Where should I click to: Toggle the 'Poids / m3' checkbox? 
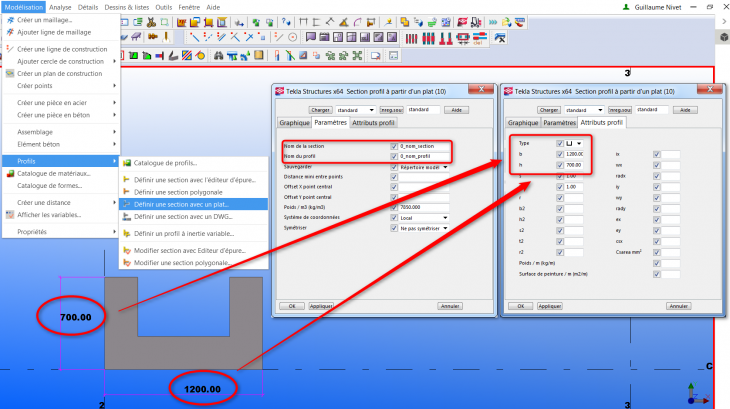[394, 207]
